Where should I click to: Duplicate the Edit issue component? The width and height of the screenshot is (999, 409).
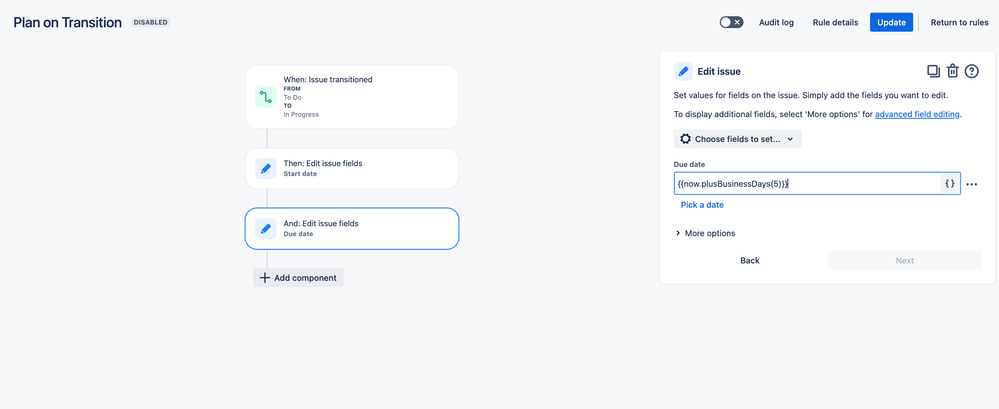[x=933, y=71]
